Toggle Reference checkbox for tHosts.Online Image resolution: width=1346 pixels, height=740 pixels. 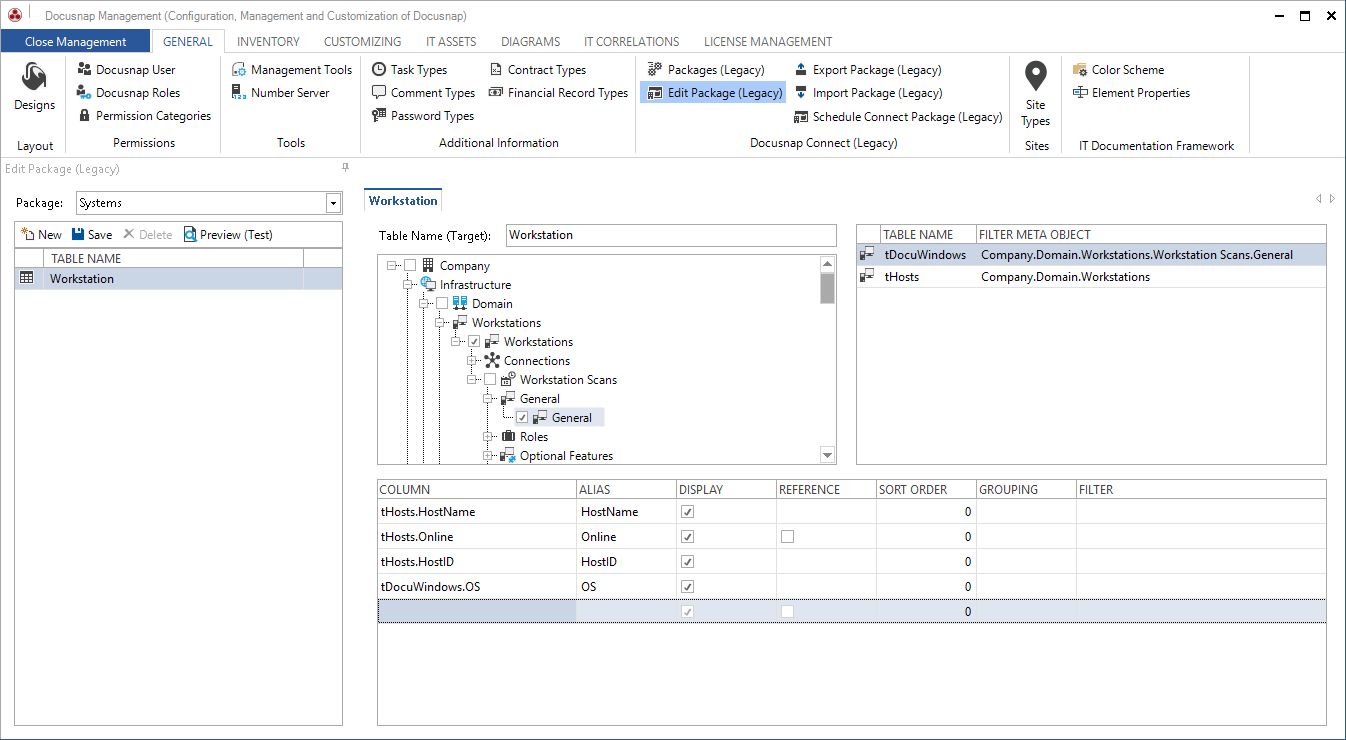coord(787,536)
